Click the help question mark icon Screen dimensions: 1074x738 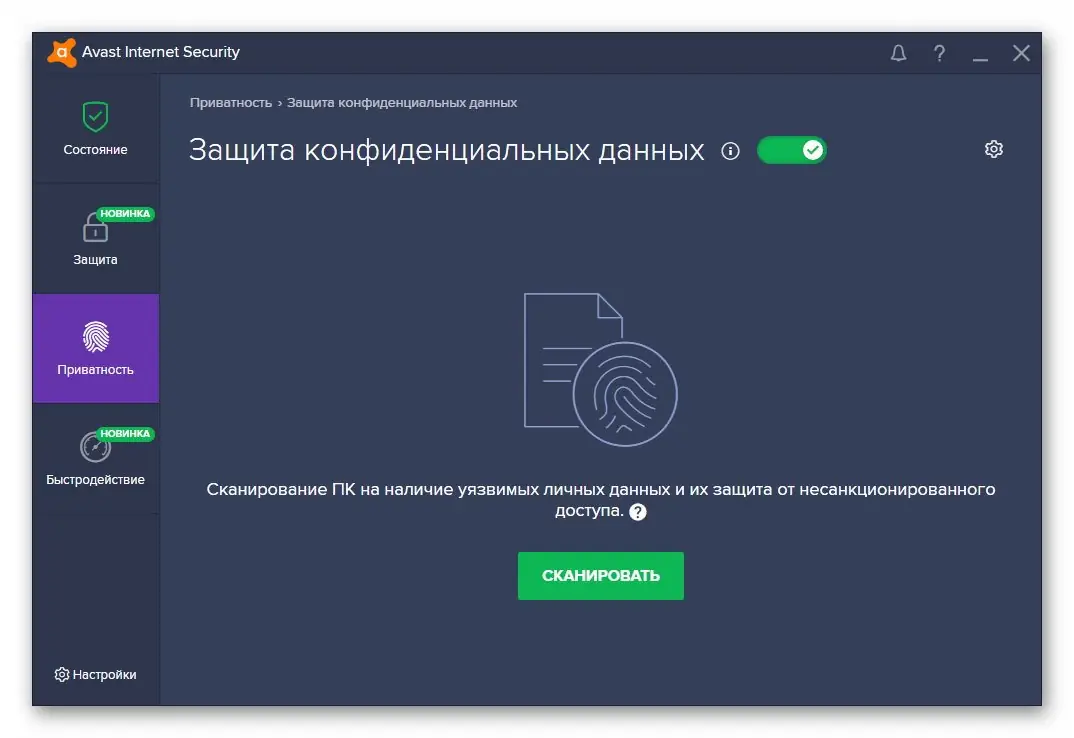pos(939,53)
